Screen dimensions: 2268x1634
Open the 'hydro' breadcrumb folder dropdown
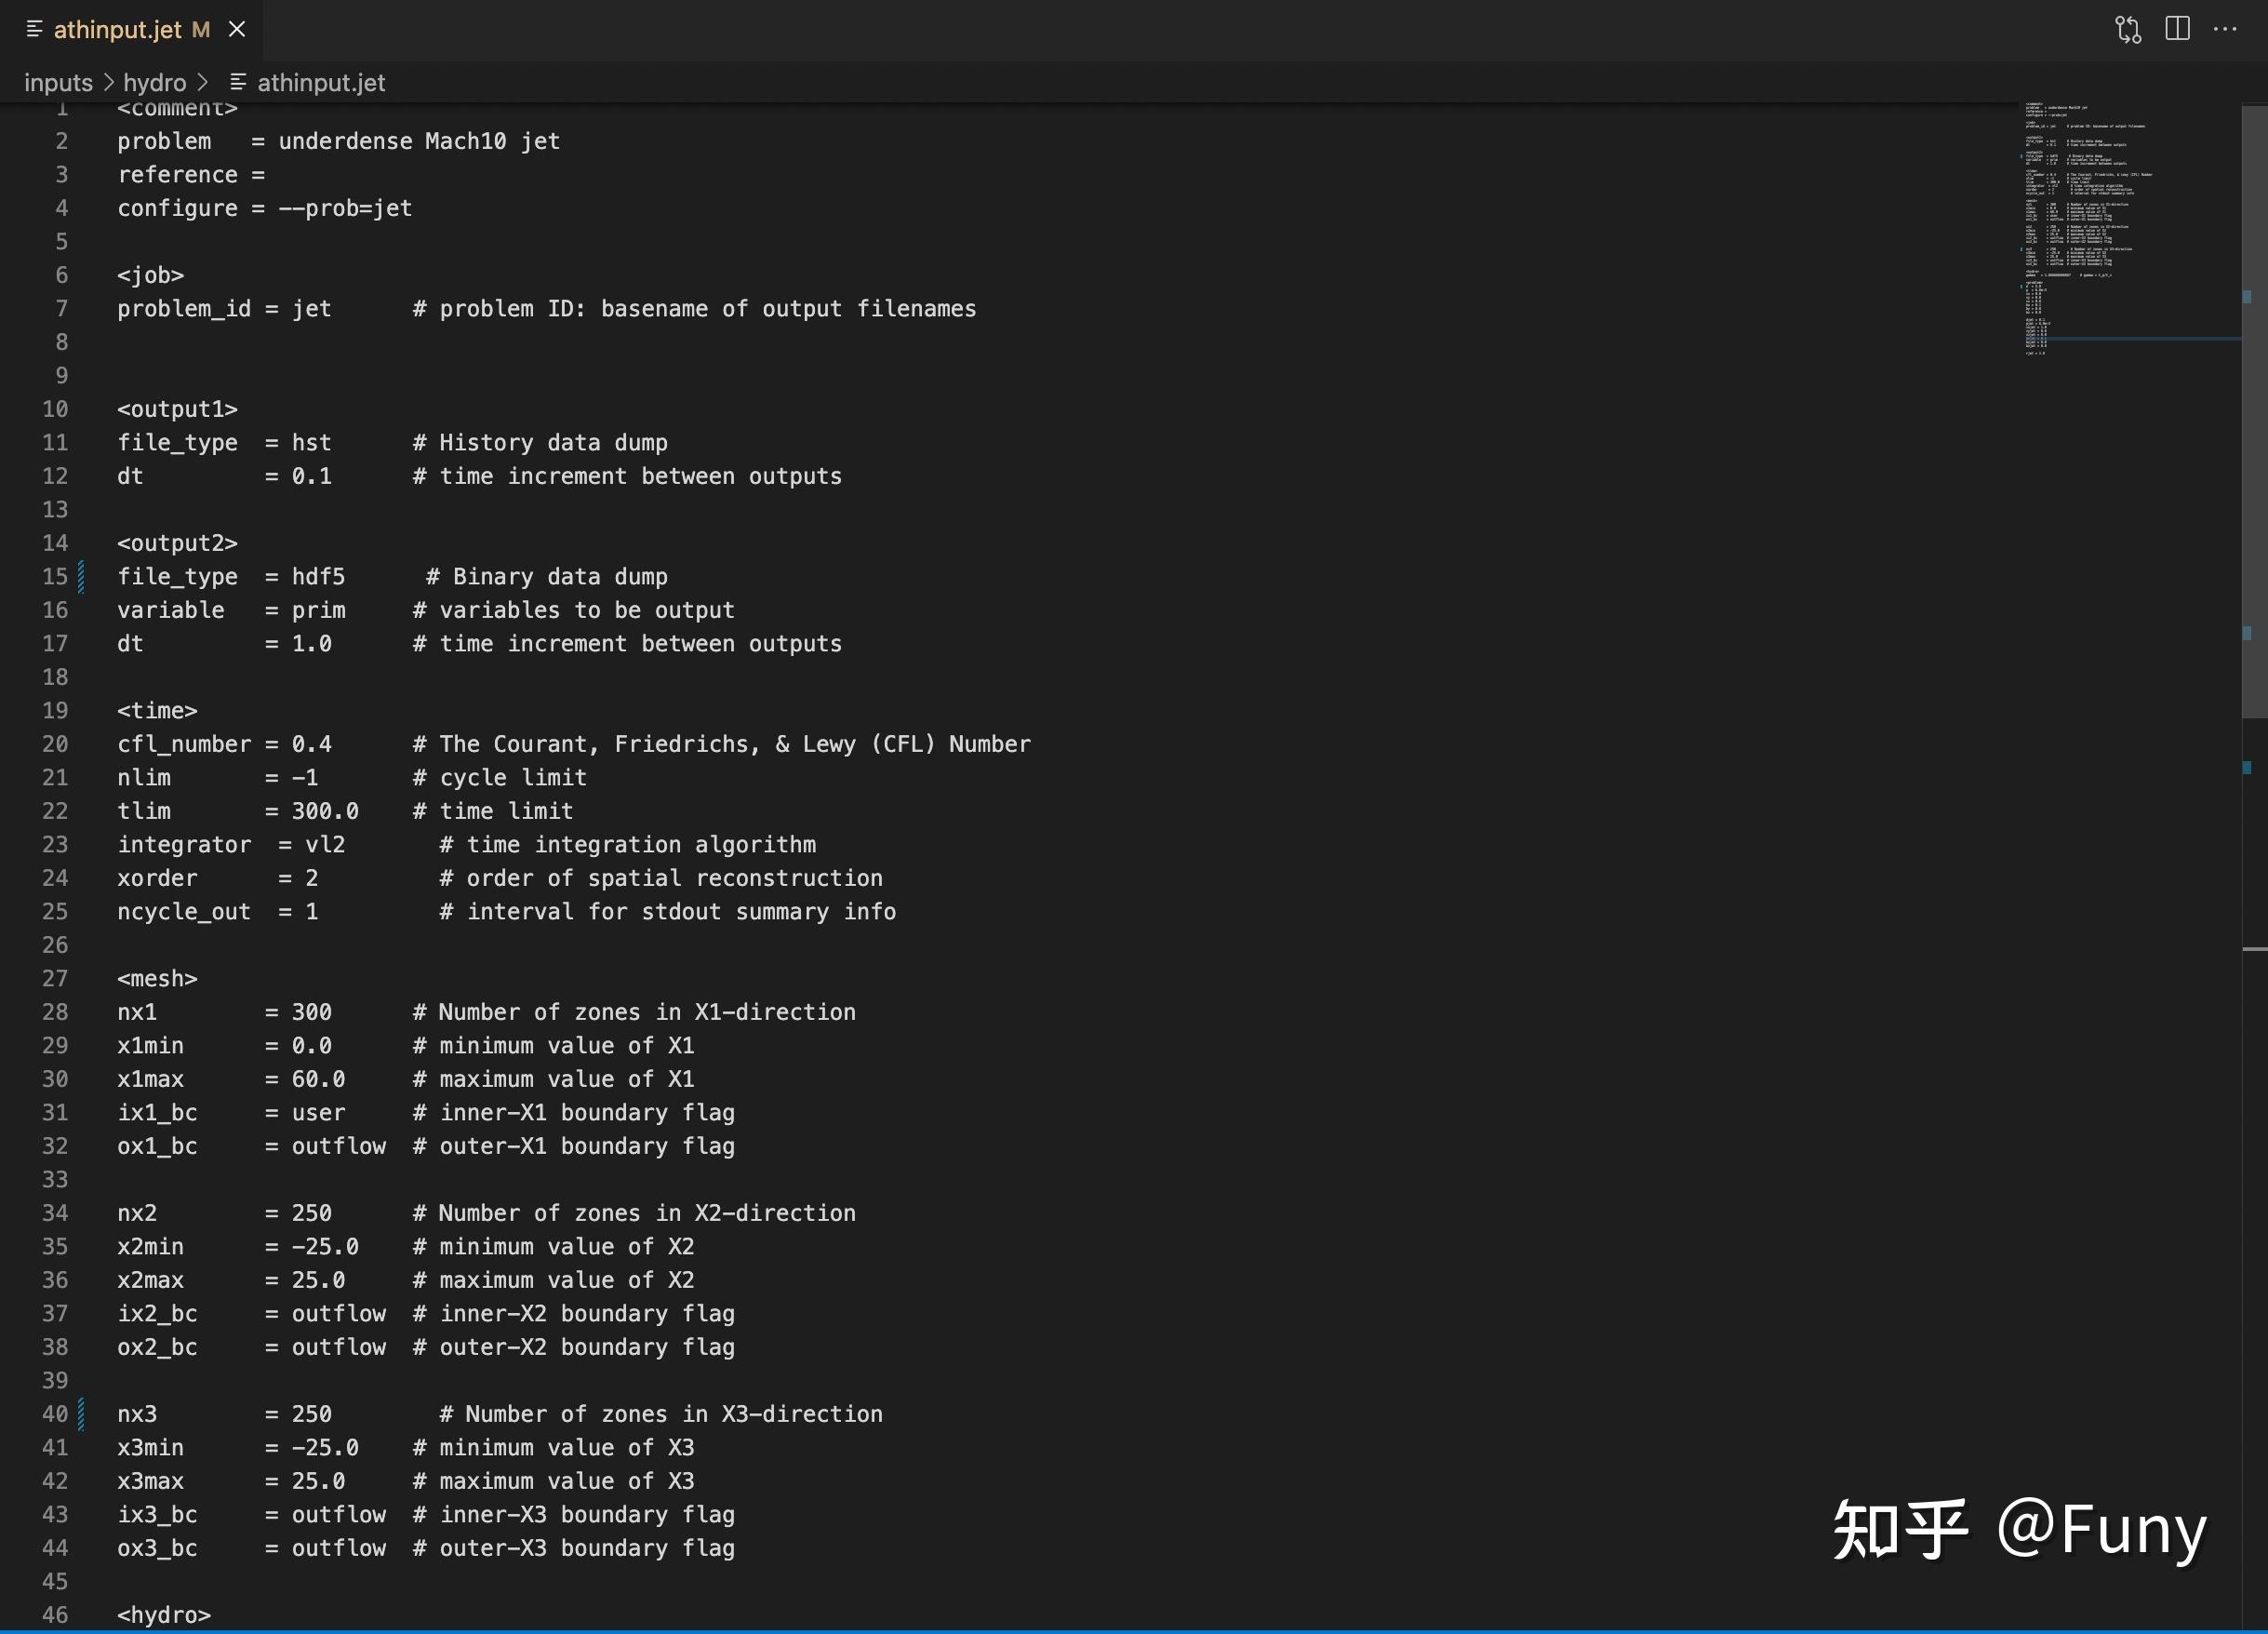pos(154,83)
